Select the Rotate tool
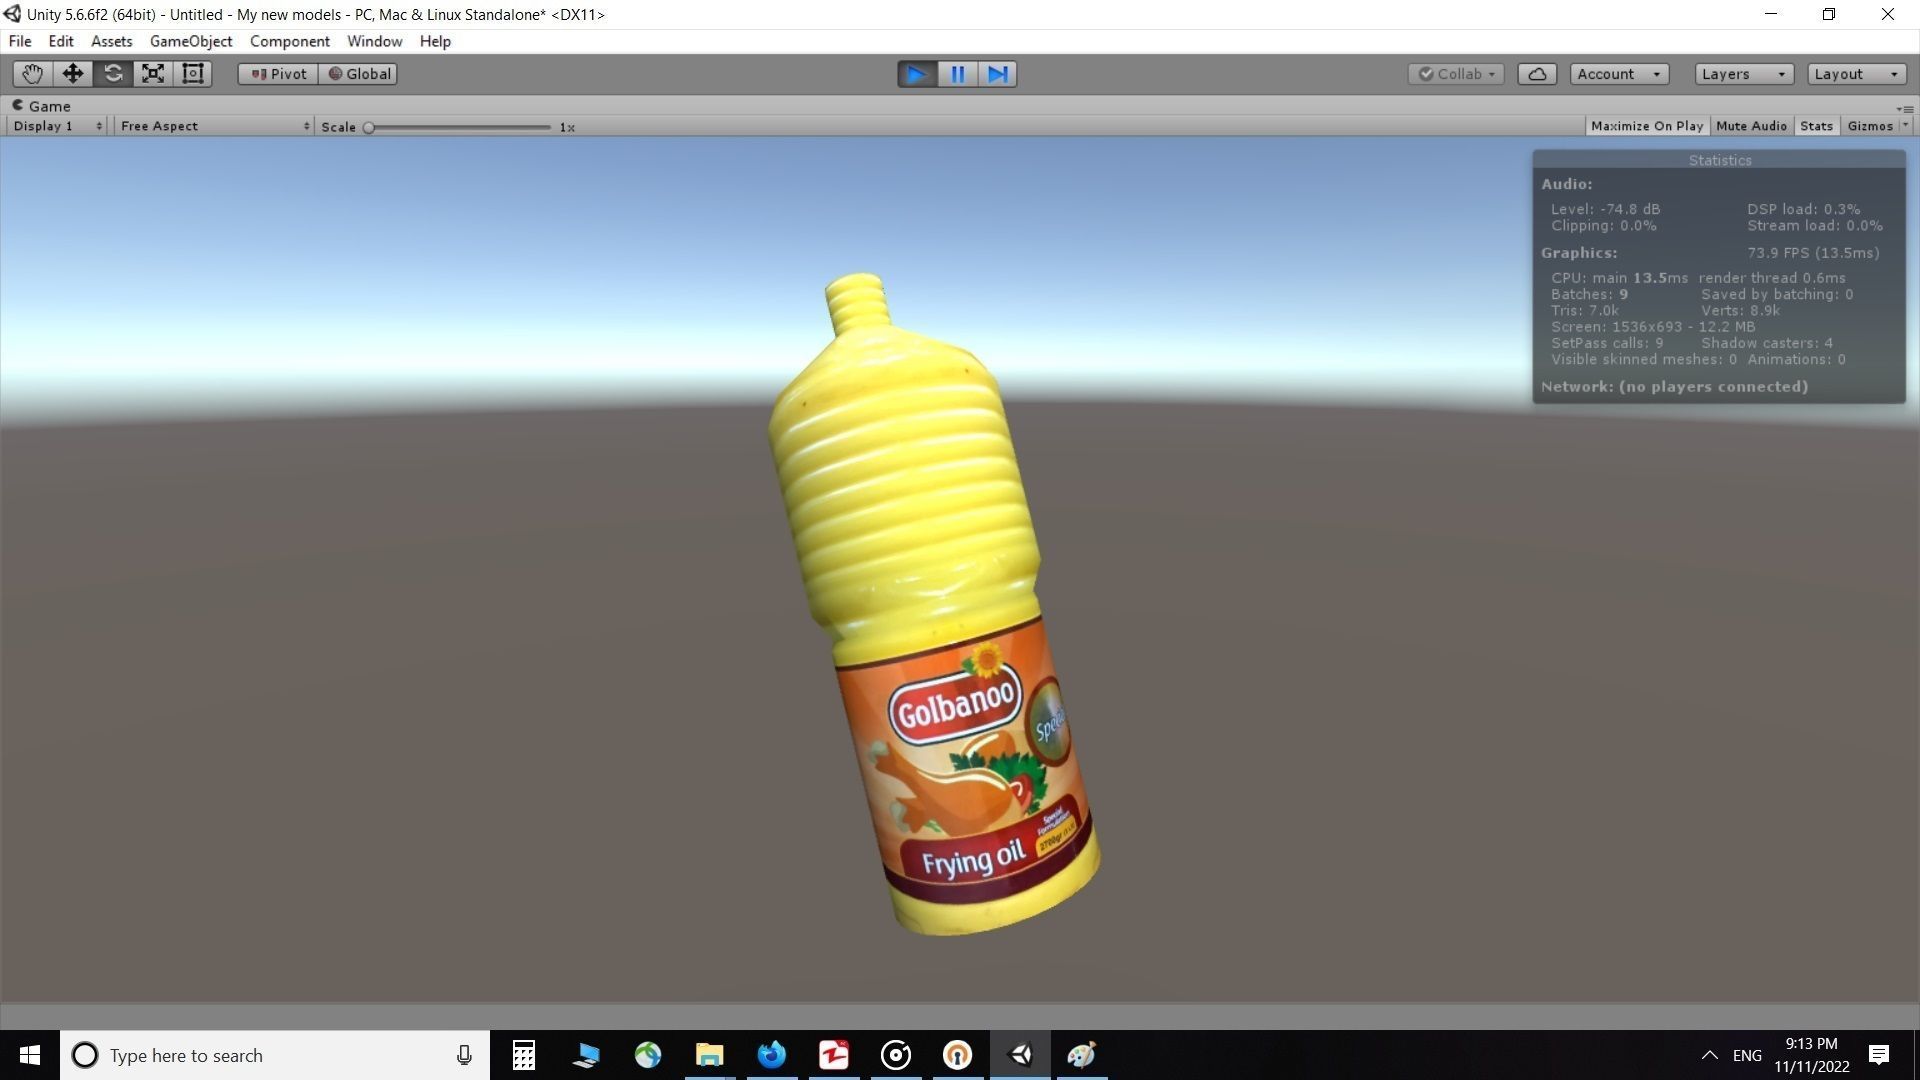This screenshot has height=1080, width=1920. tap(112, 73)
